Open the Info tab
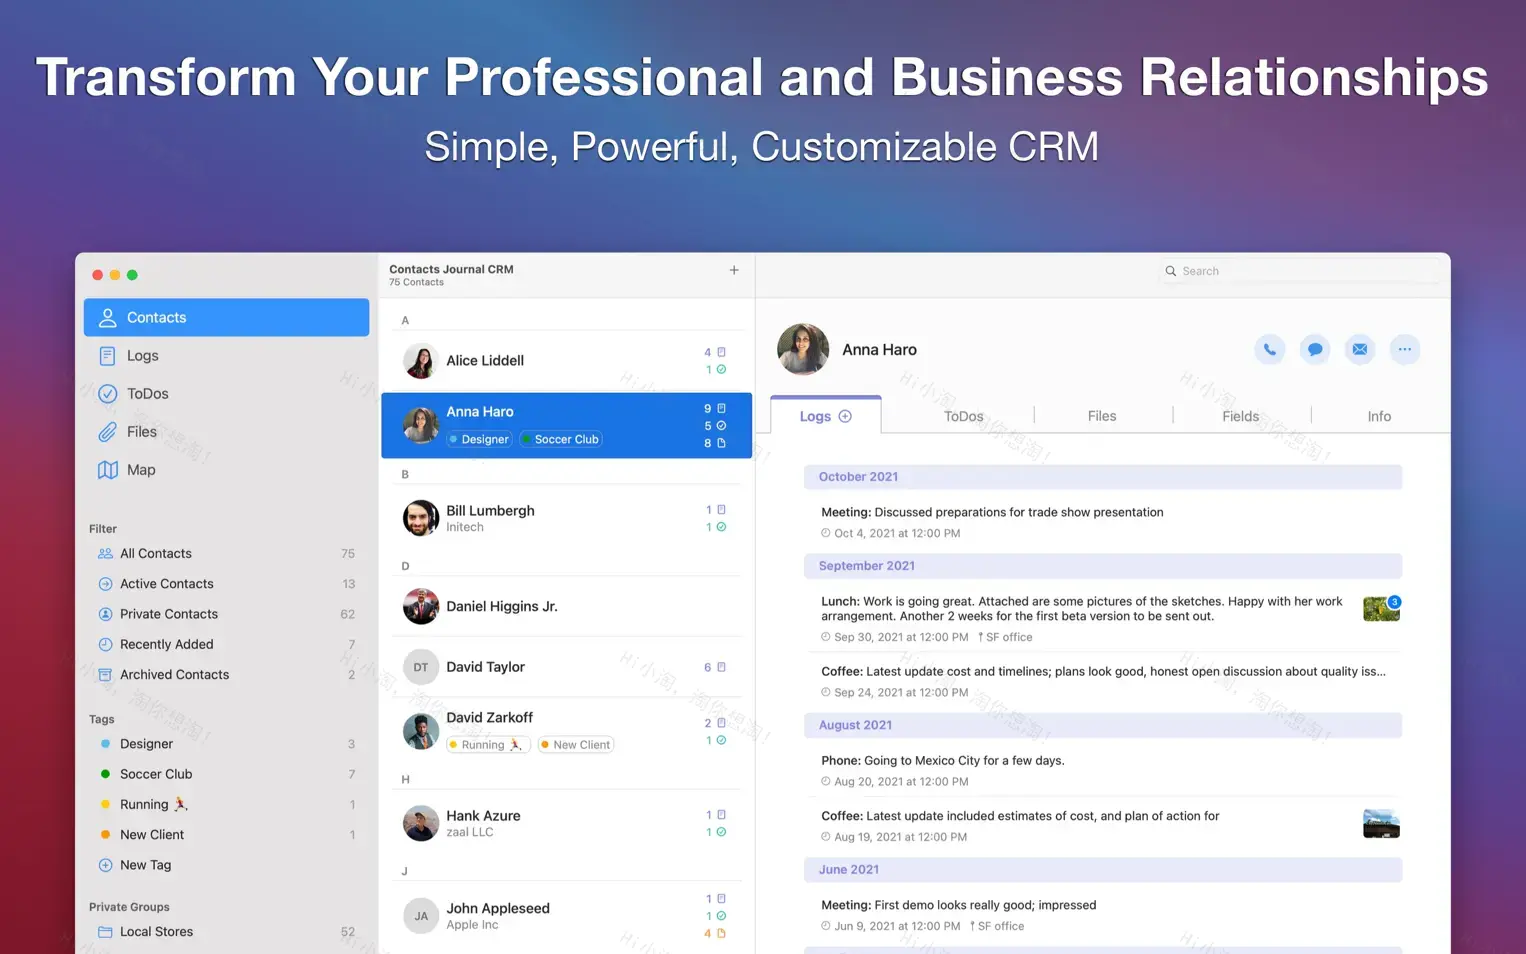The image size is (1526, 954). 1378,415
